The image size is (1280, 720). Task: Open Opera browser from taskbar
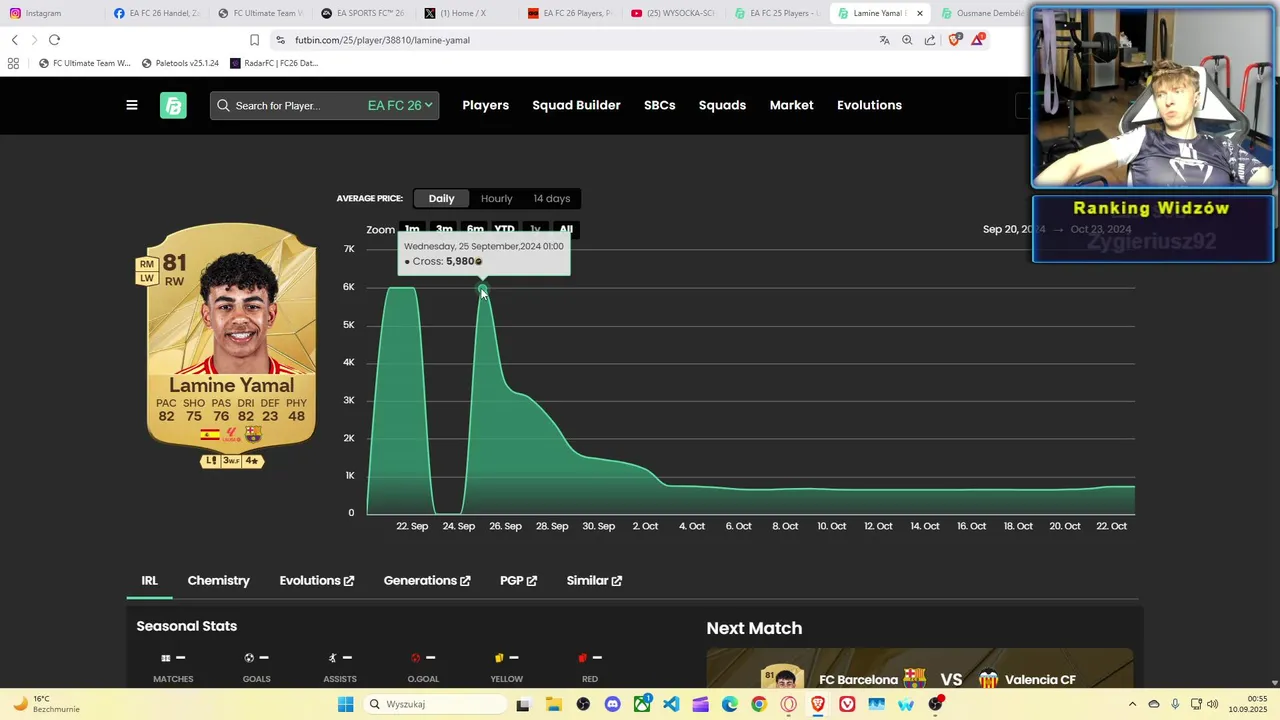(789, 704)
